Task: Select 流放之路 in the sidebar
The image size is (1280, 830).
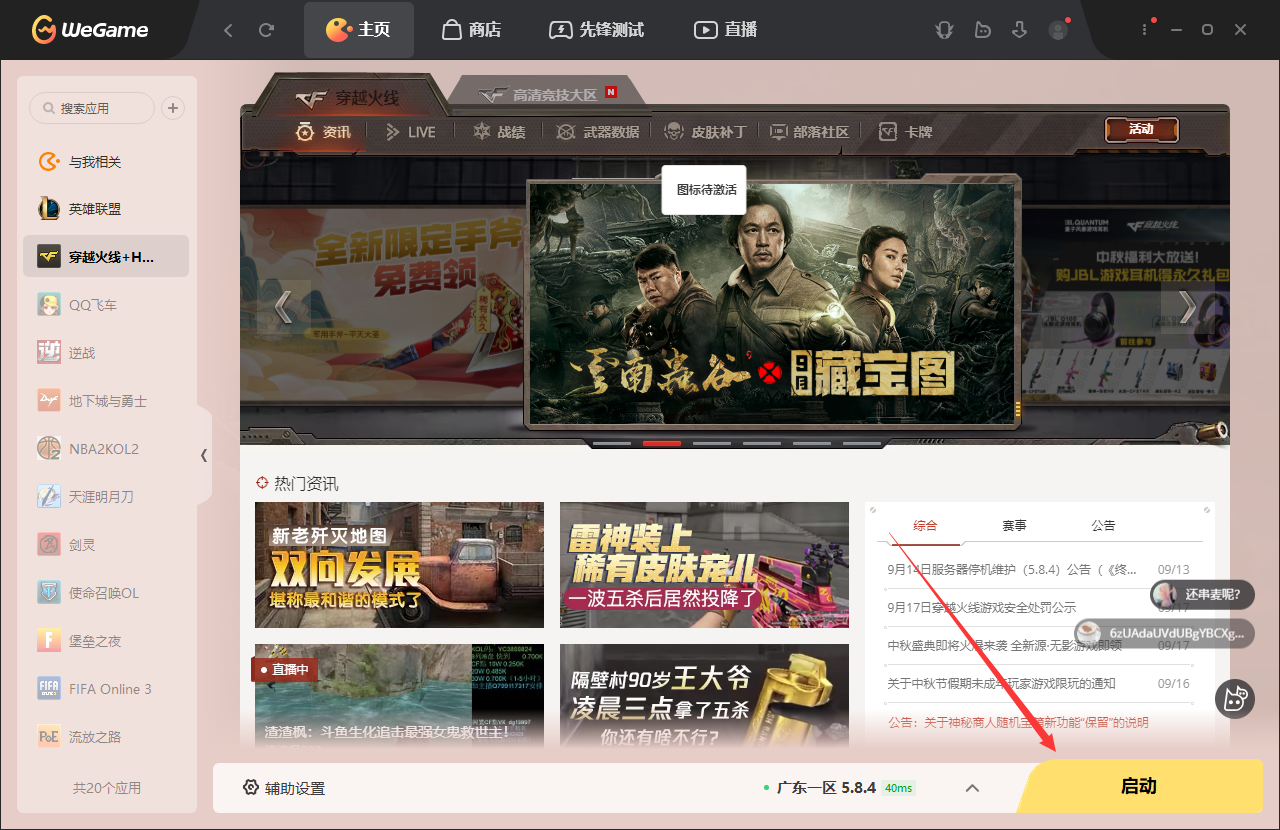Action: pos(106,737)
